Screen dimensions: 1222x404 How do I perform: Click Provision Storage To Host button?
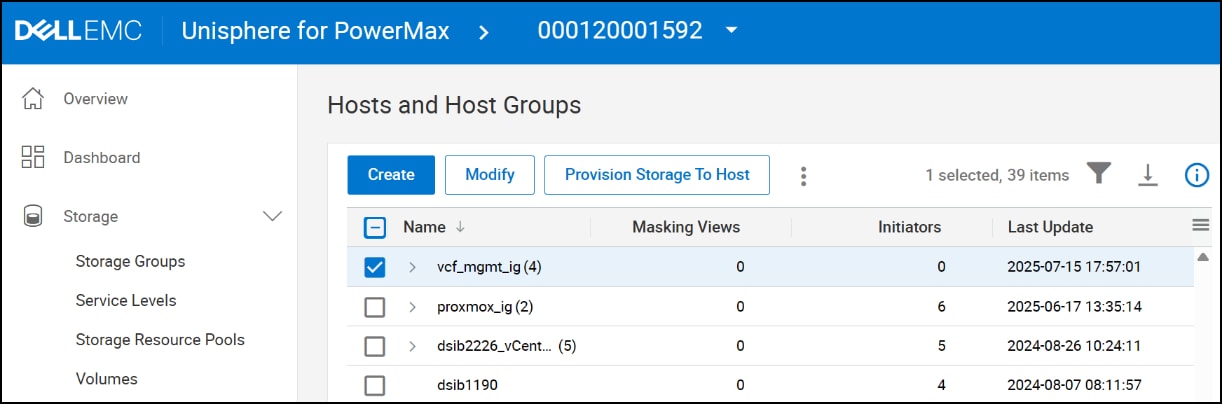tap(657, 175)
